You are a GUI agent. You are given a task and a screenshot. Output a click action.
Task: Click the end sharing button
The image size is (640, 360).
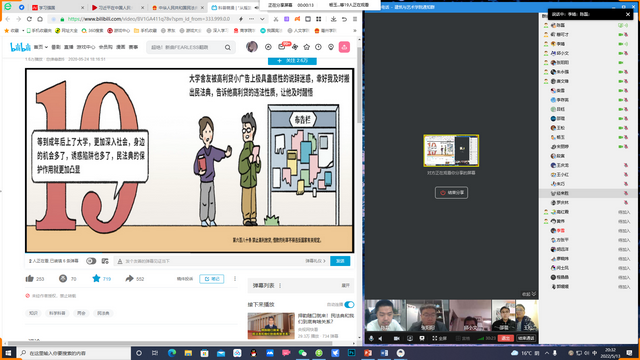pos(451,193)
